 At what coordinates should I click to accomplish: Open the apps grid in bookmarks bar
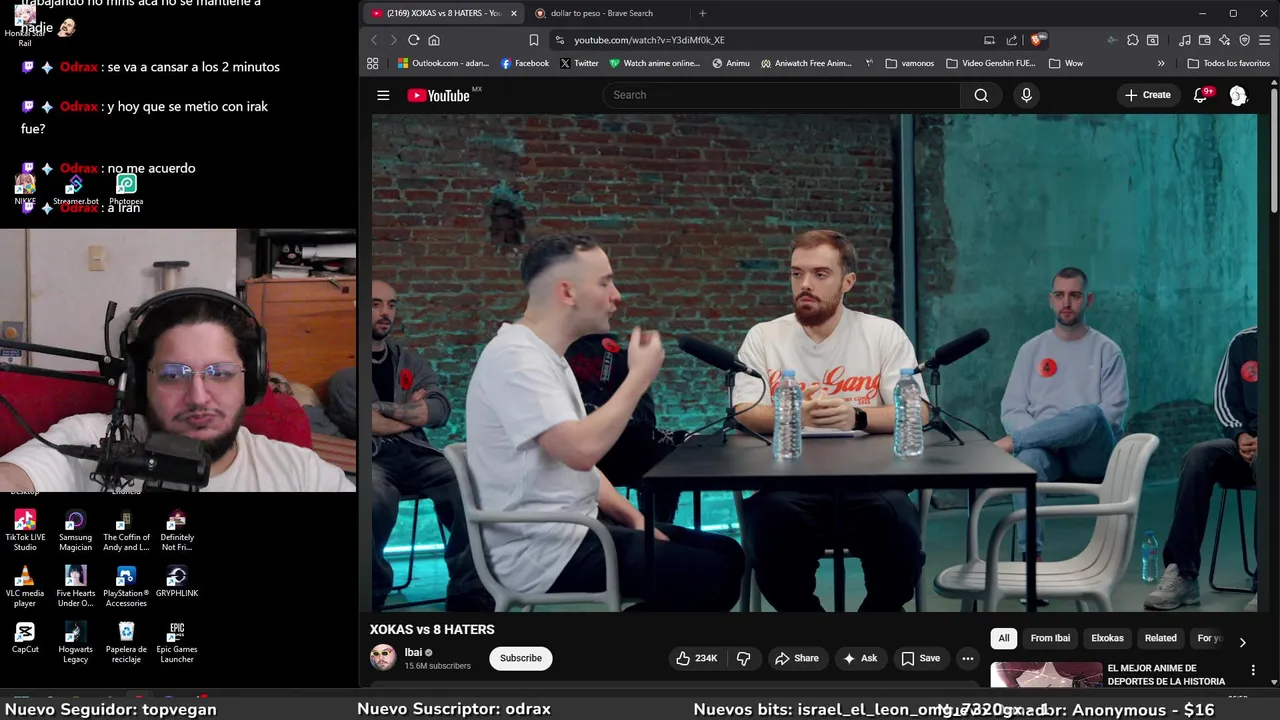[373, 63]
